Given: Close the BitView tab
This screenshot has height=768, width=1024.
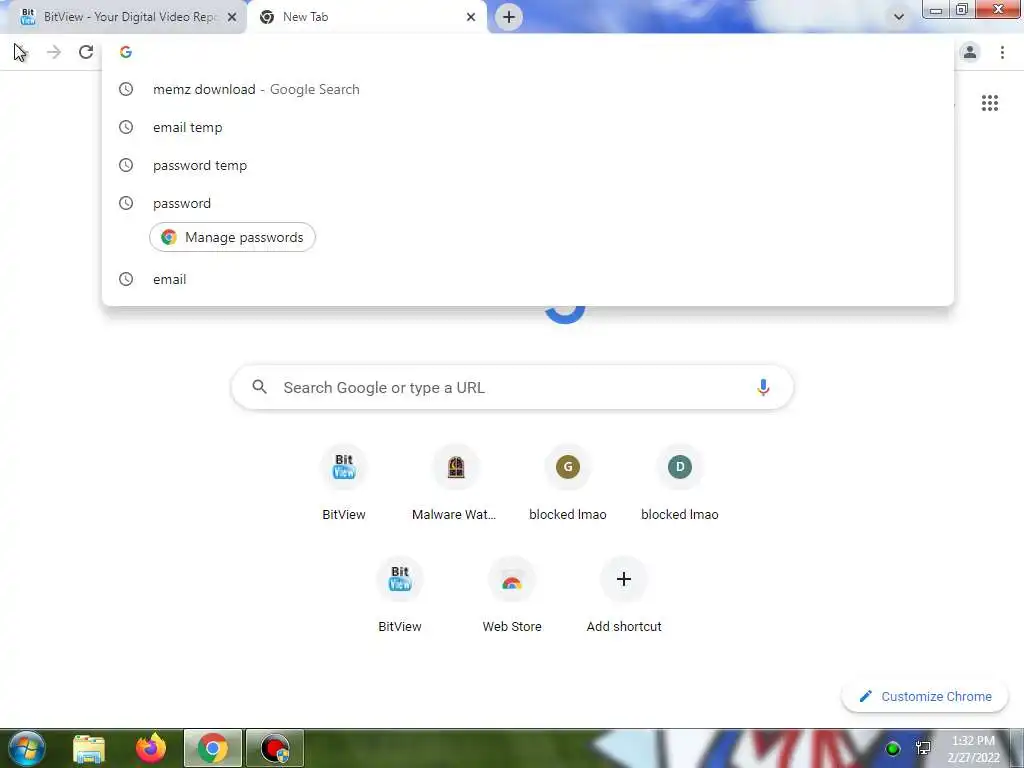Looking at the screenshot, I should pyautogui.click(x=232, y=17).
